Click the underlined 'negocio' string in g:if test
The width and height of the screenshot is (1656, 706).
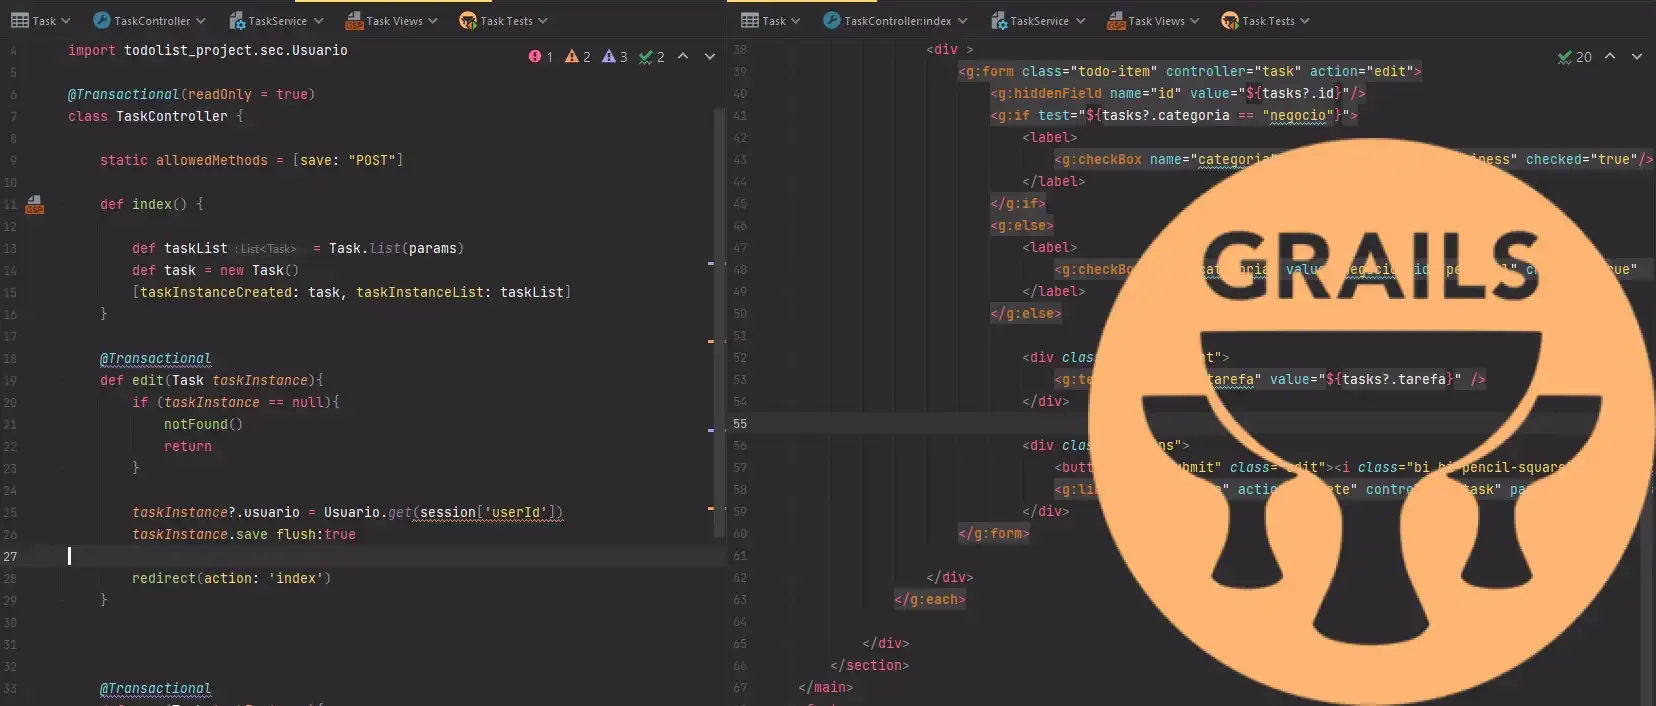1297,116
